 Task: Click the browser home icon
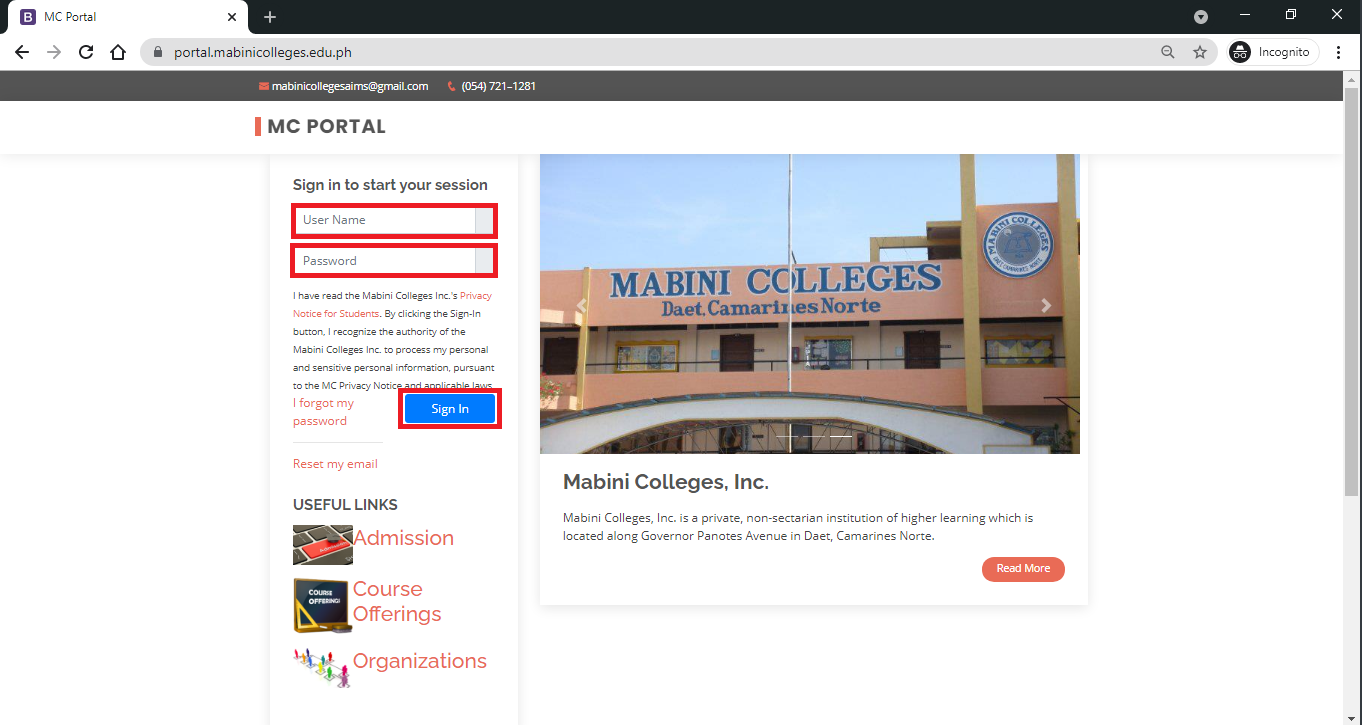tap(118, 52)
